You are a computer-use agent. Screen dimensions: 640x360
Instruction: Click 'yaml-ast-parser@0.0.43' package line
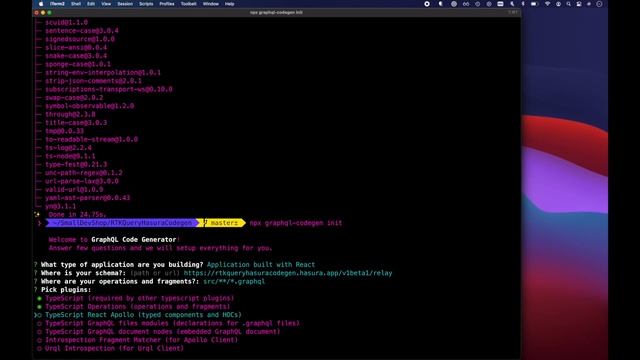tap(87, 198)
